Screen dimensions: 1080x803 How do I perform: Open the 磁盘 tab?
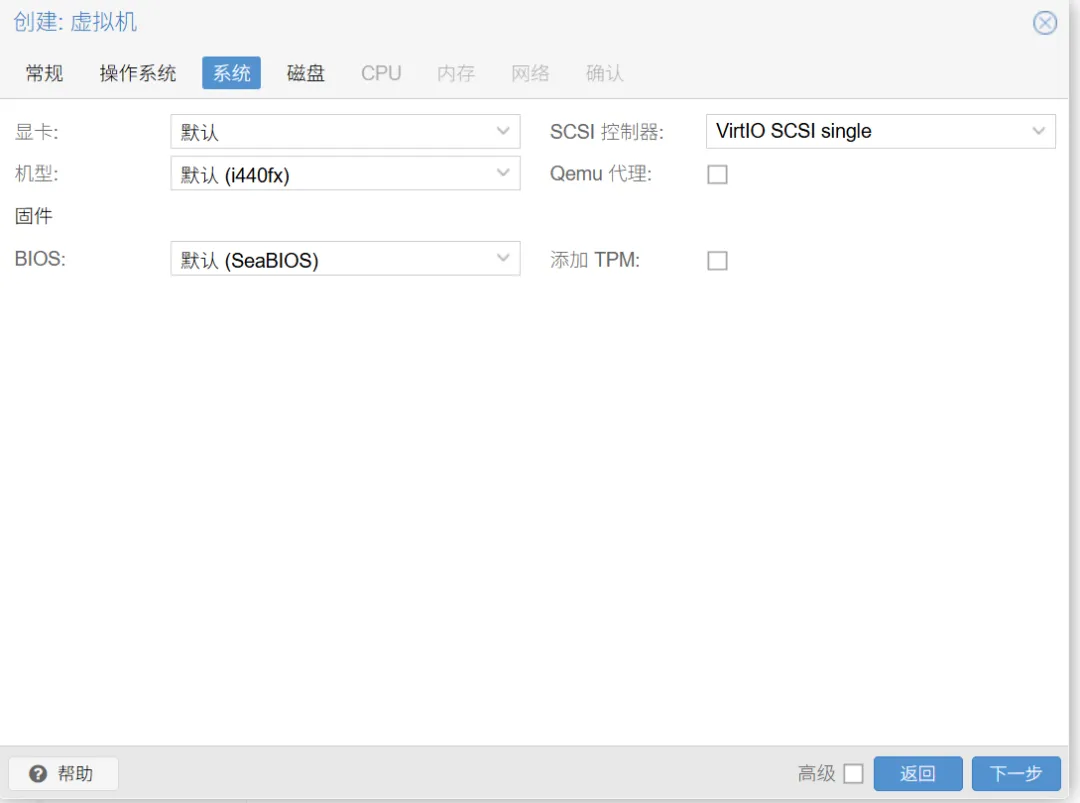coord(306,73)
